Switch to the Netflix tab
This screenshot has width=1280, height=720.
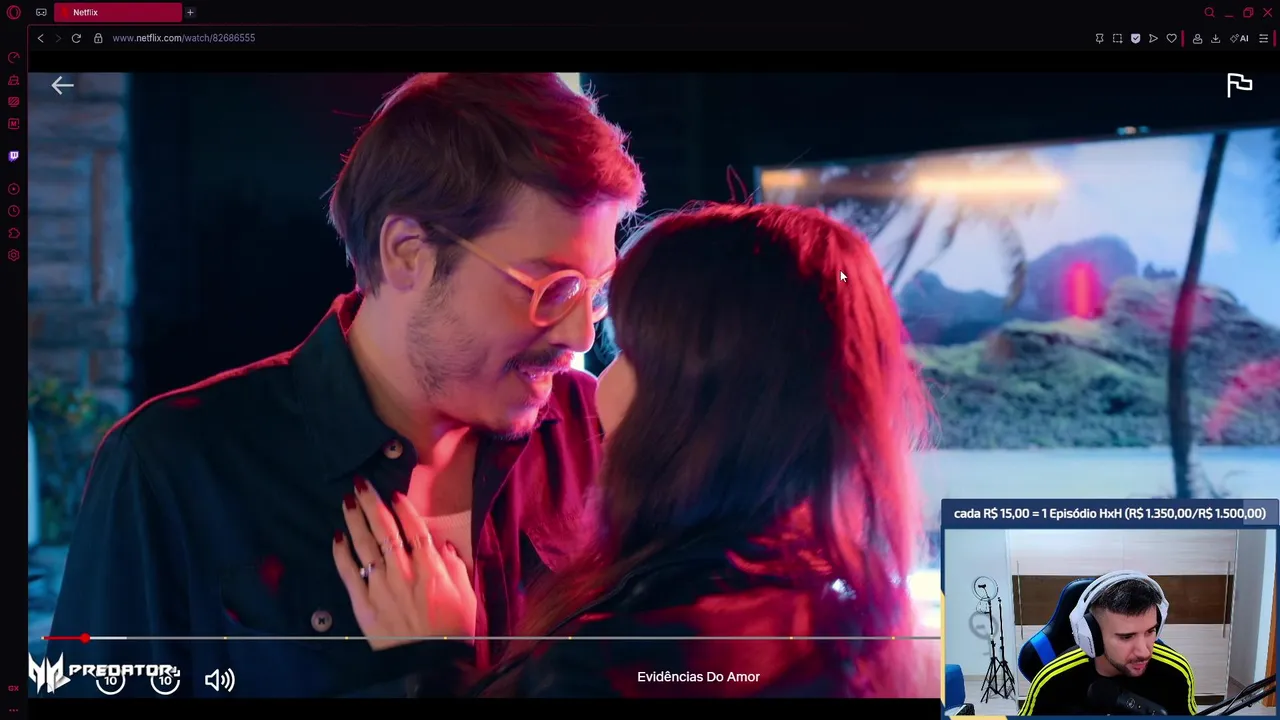click(x=118, y=13)
